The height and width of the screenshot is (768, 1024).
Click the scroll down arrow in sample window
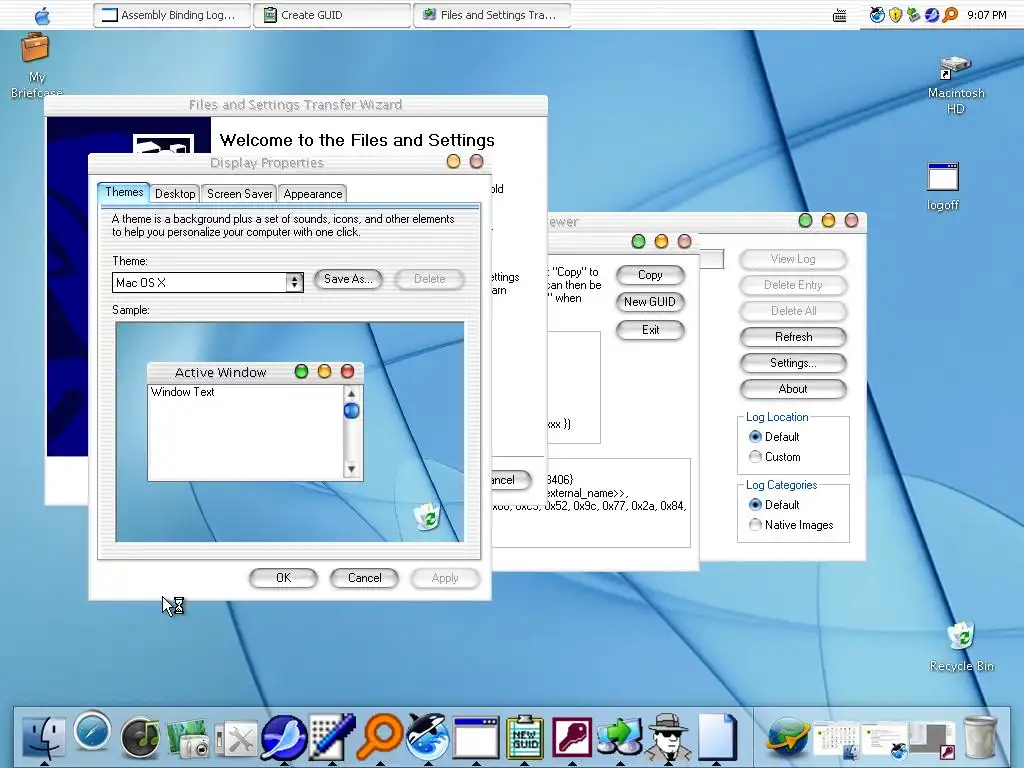351,468
